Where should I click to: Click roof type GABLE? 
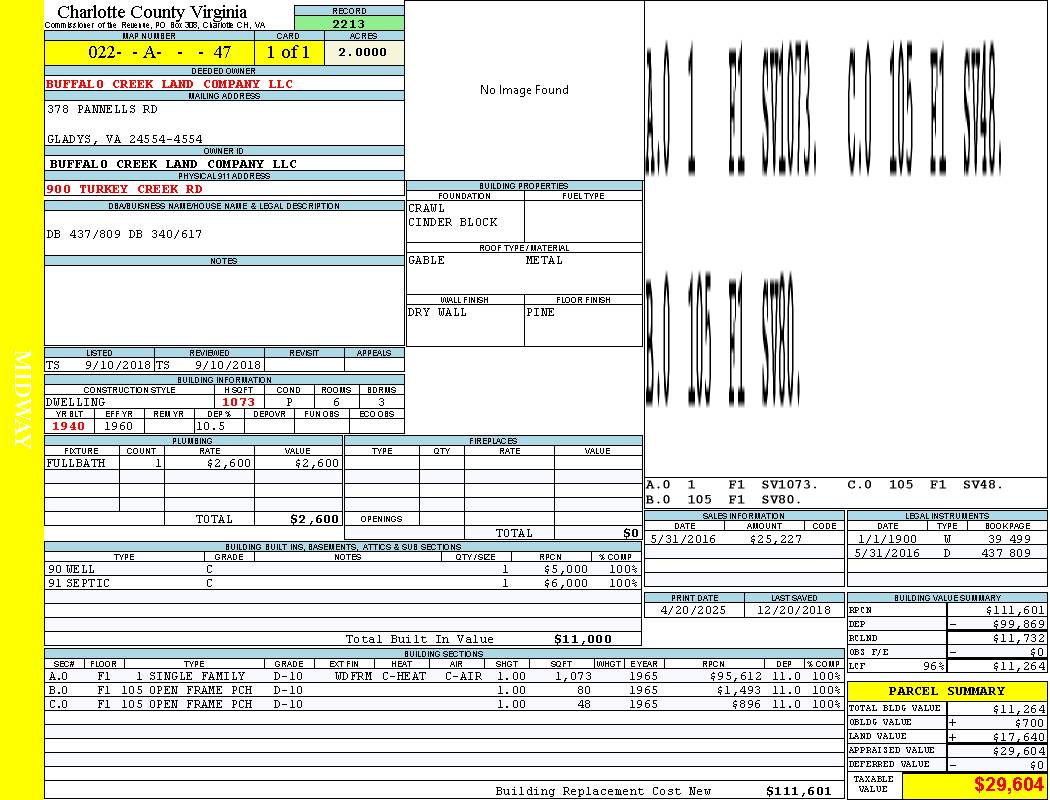pos(427,260)
